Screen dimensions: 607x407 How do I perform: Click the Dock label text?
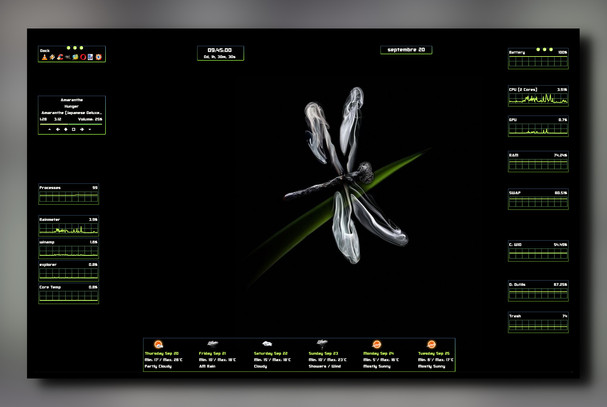pos(45,51)
